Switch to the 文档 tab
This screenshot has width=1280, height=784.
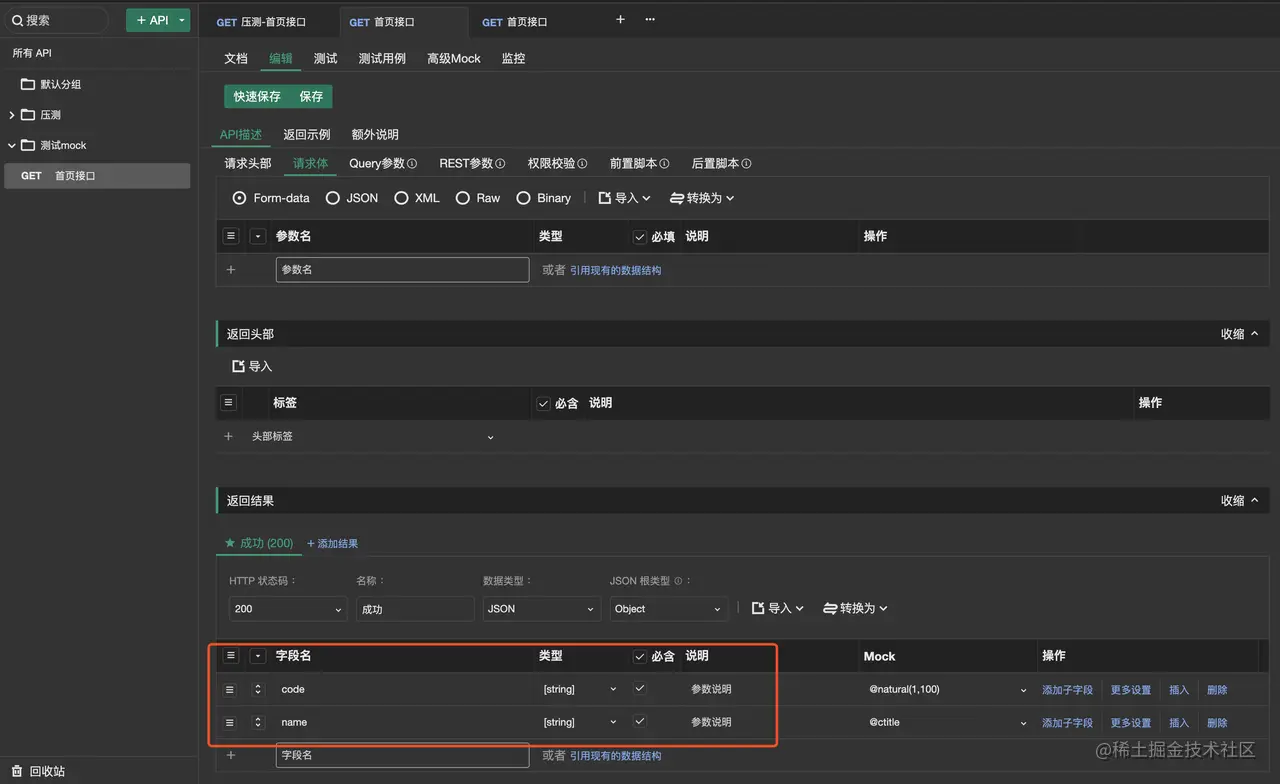click(x=236, y=59)
